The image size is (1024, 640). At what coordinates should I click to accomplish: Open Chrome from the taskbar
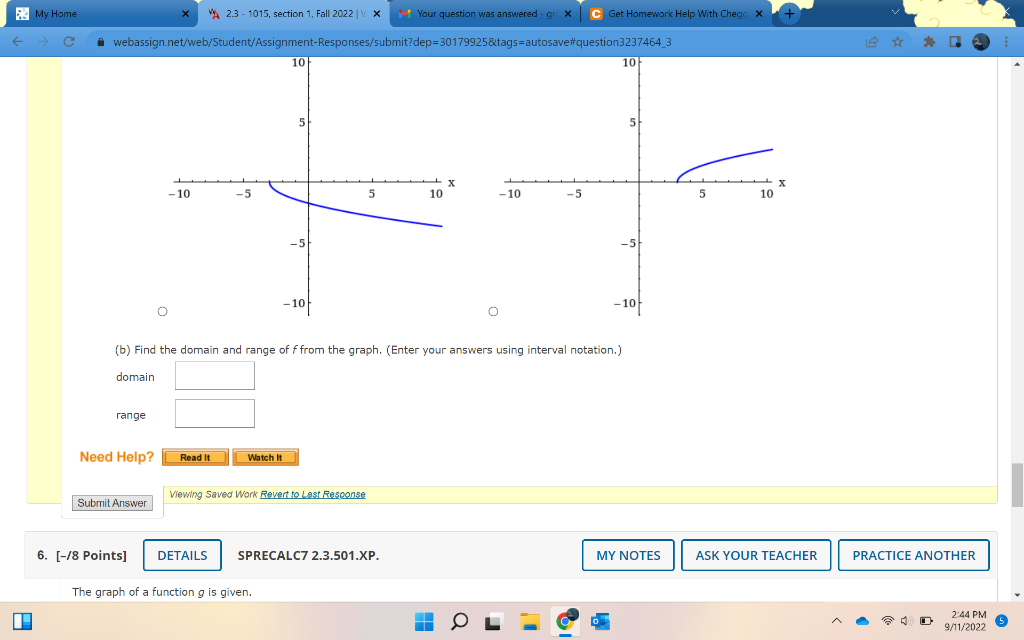tap(563, 621)
